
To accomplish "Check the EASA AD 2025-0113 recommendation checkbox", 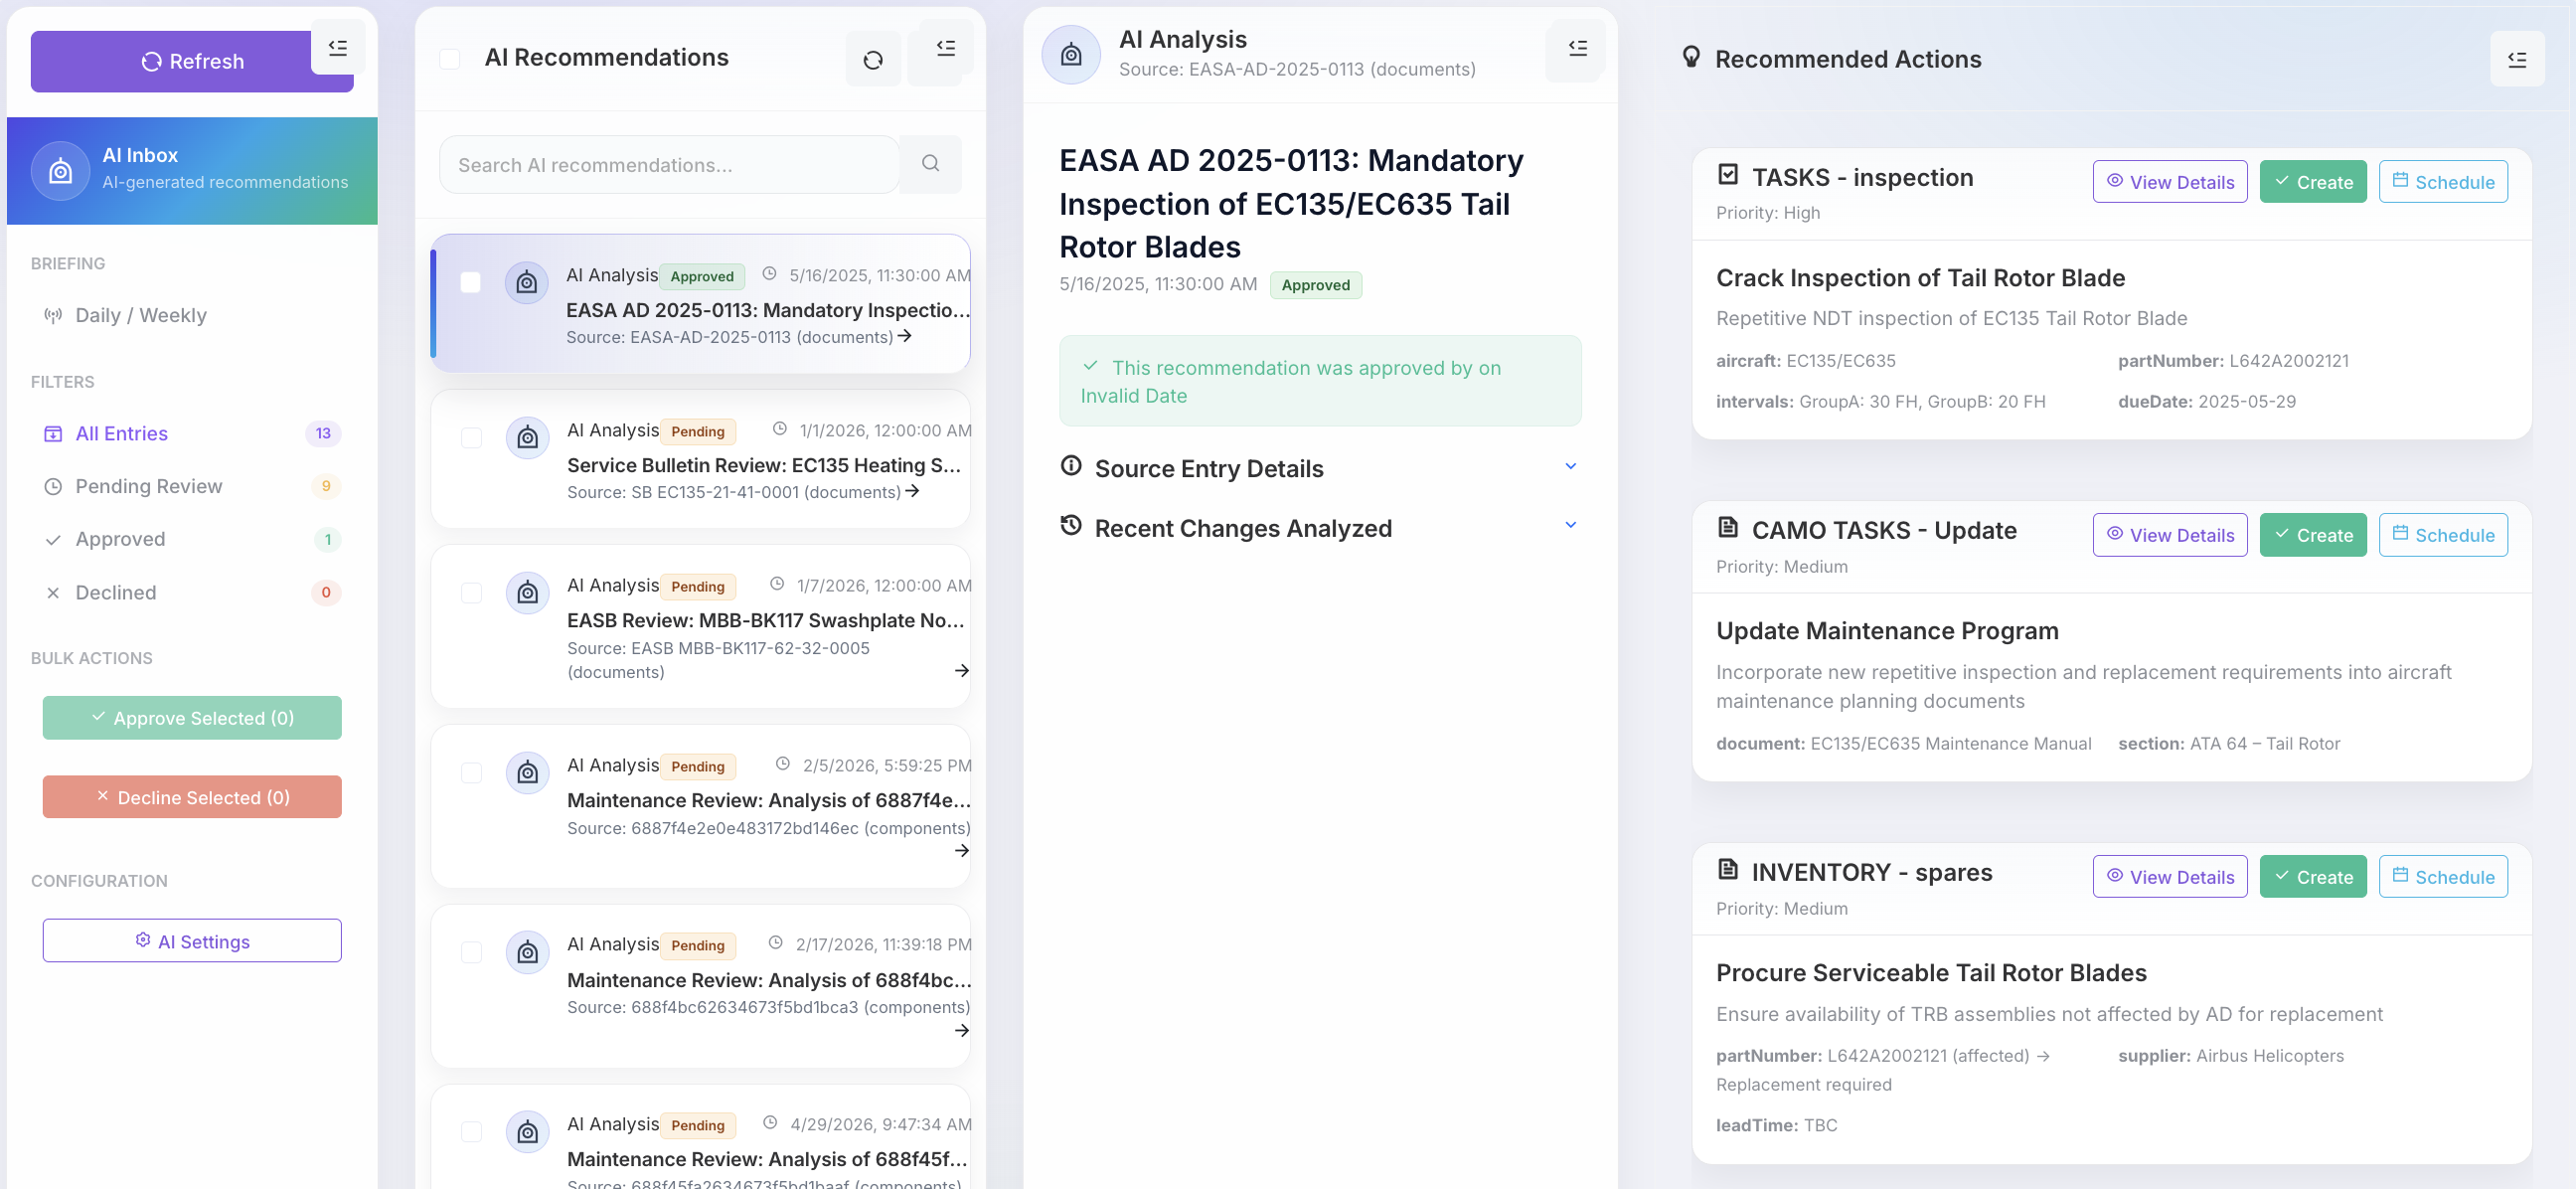I will point(470,283).
